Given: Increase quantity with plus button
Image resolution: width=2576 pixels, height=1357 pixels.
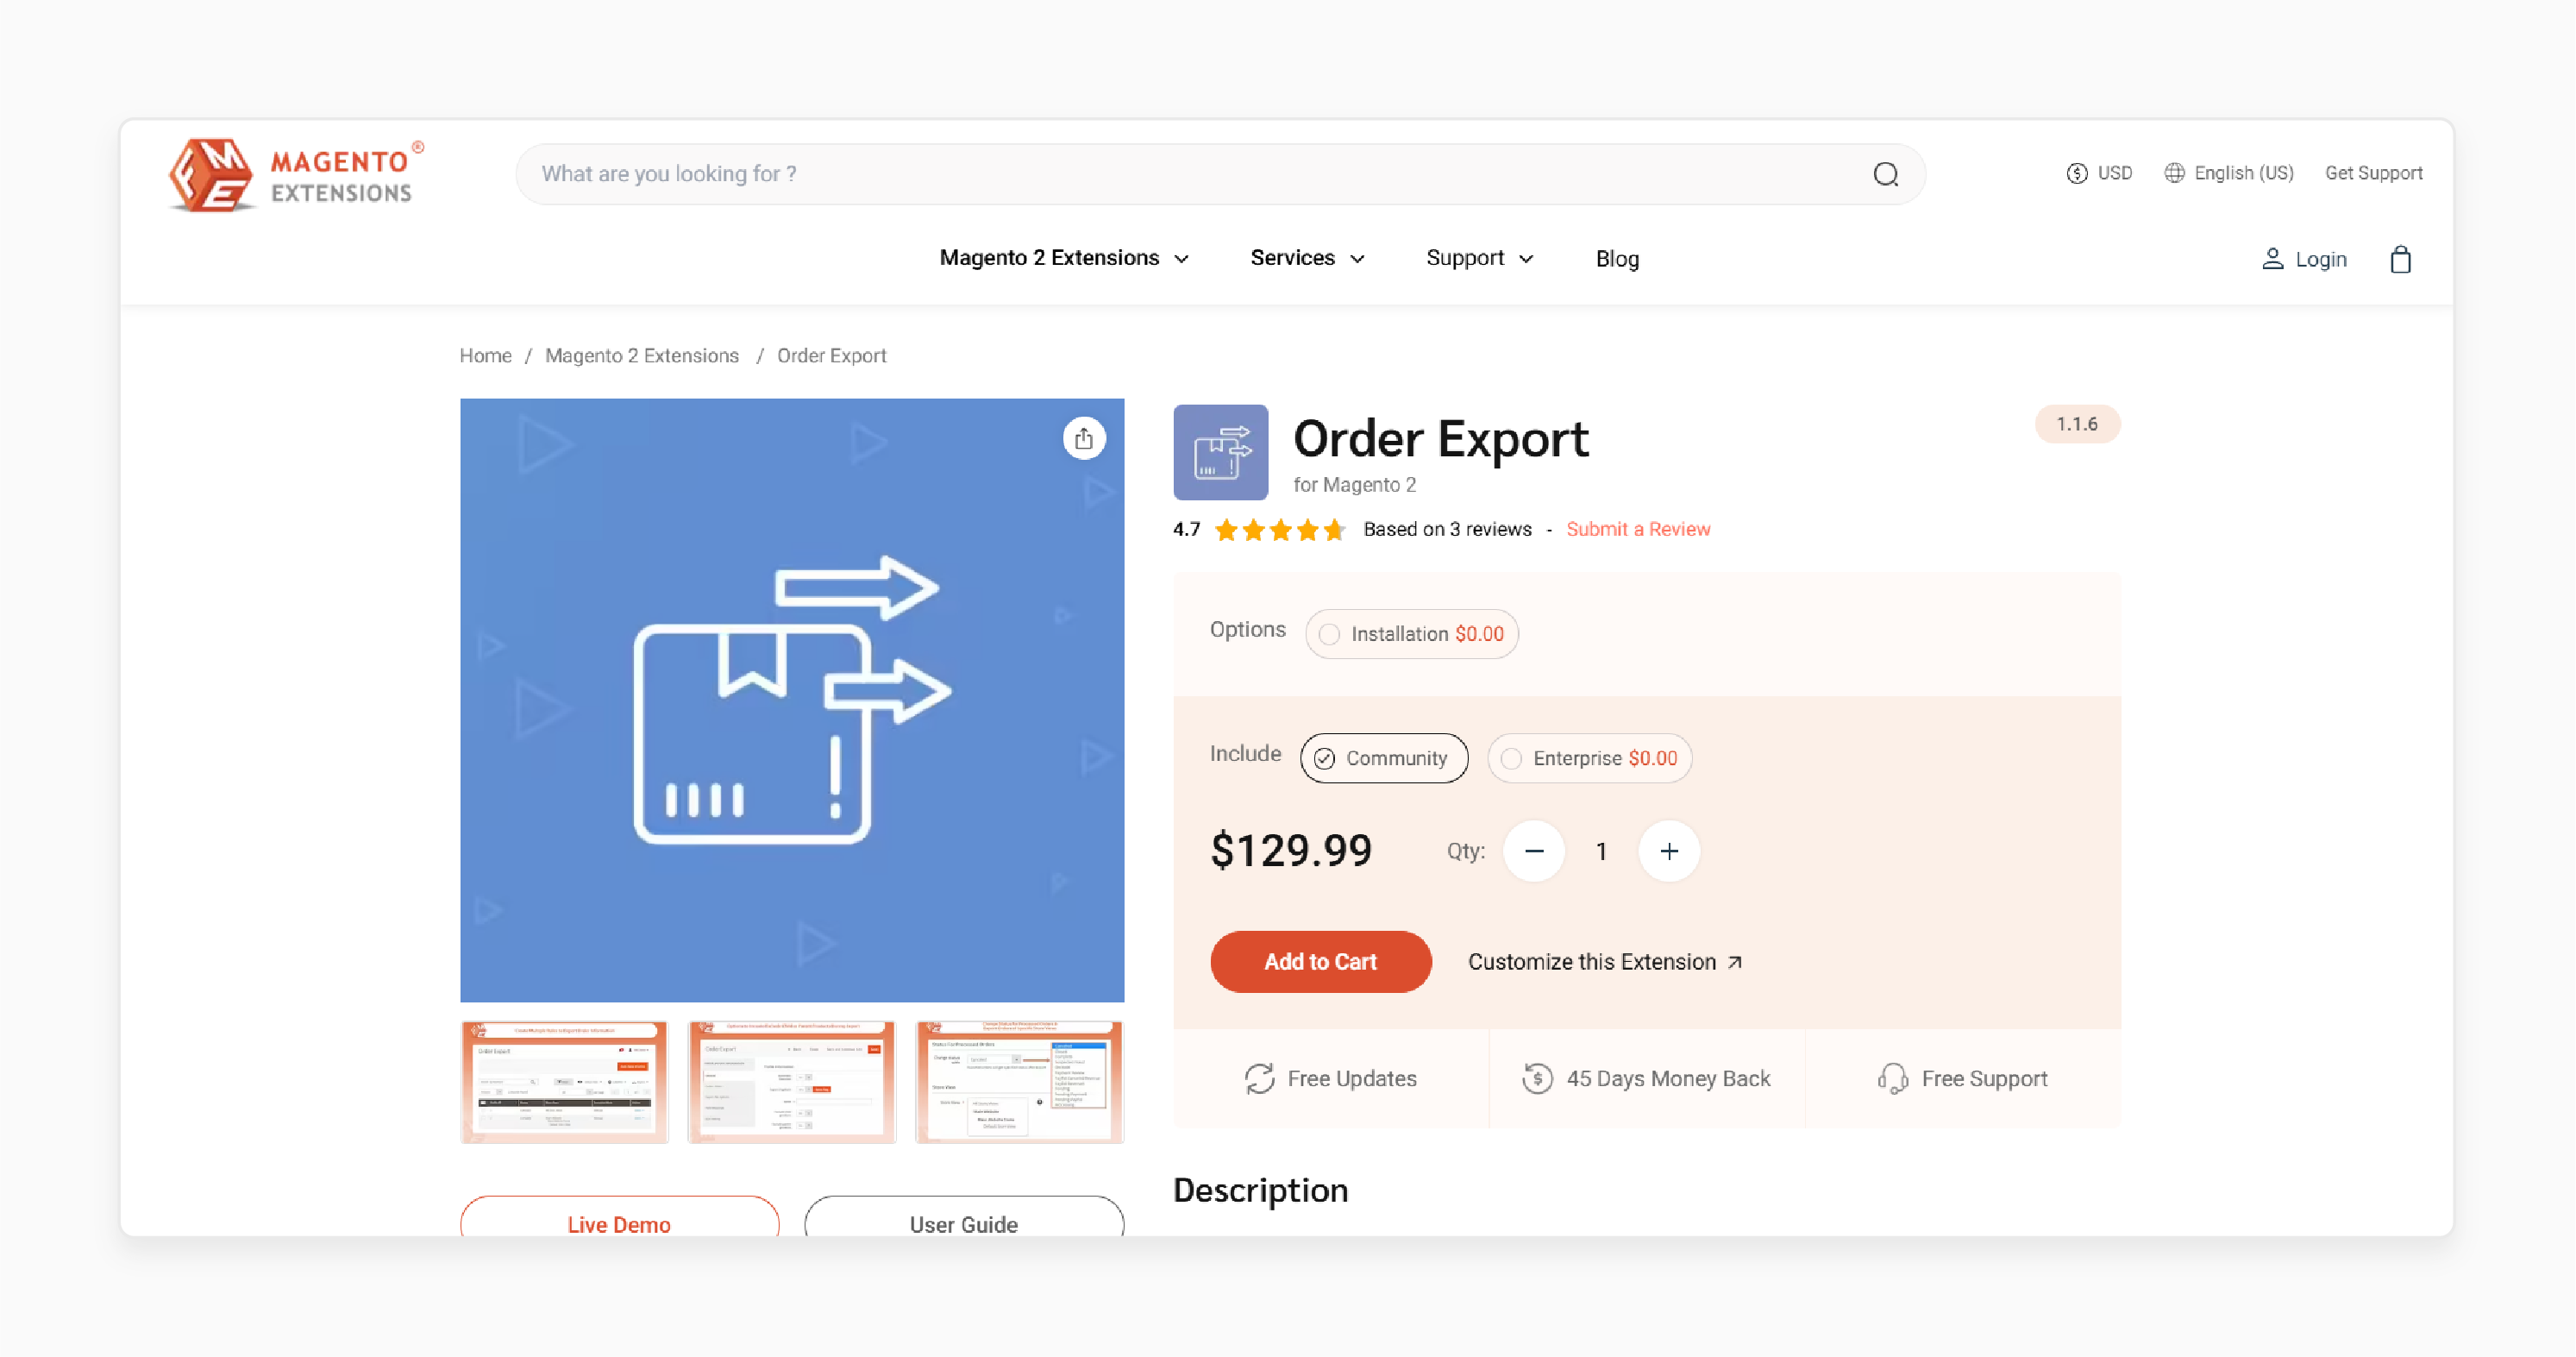Looking at the screenshot, I should [x=1669, y=851].
